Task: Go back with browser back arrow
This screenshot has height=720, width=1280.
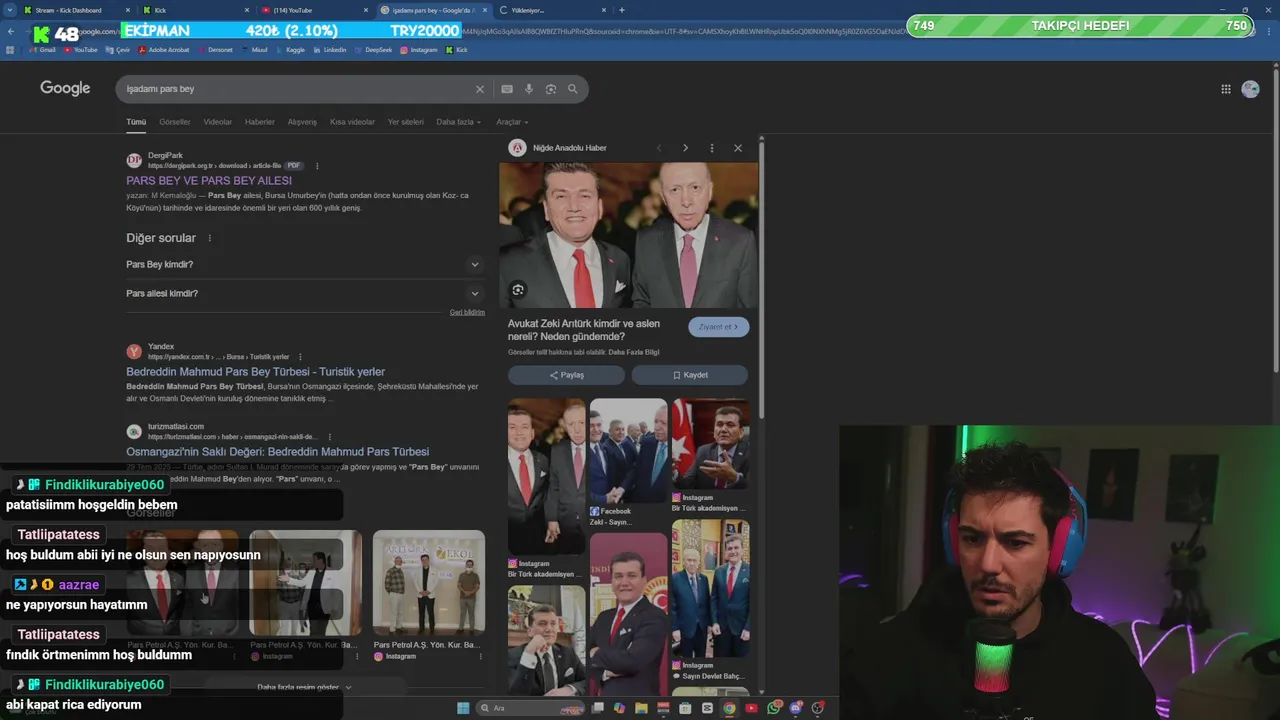Action: (11, 31)
